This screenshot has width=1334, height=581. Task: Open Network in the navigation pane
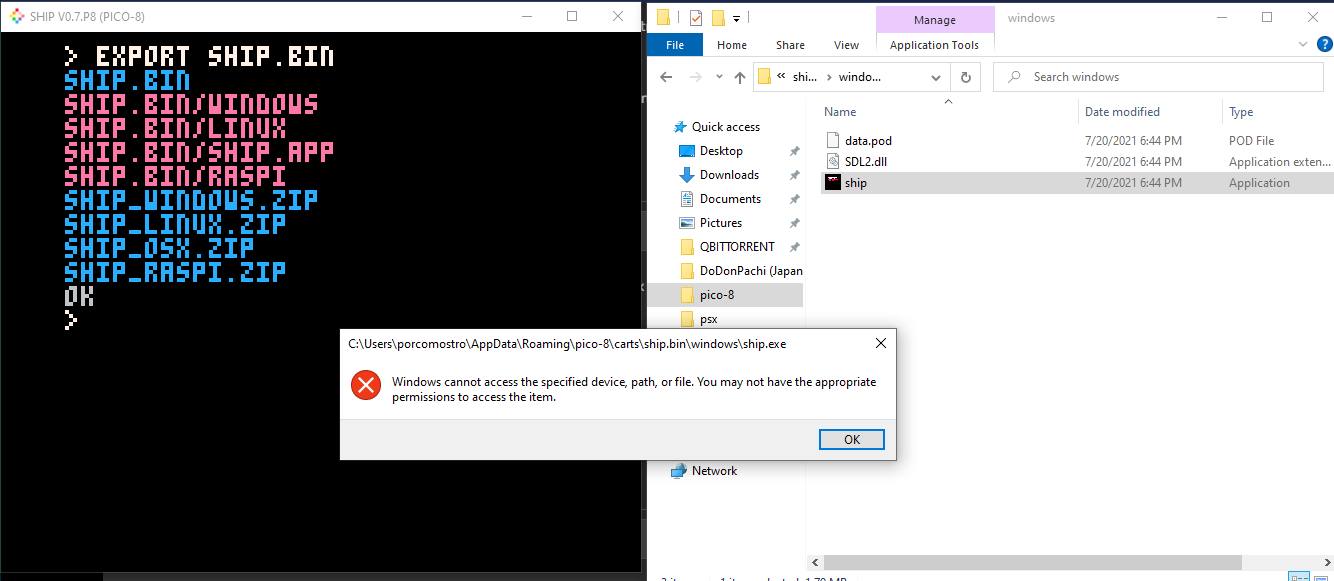714,471
